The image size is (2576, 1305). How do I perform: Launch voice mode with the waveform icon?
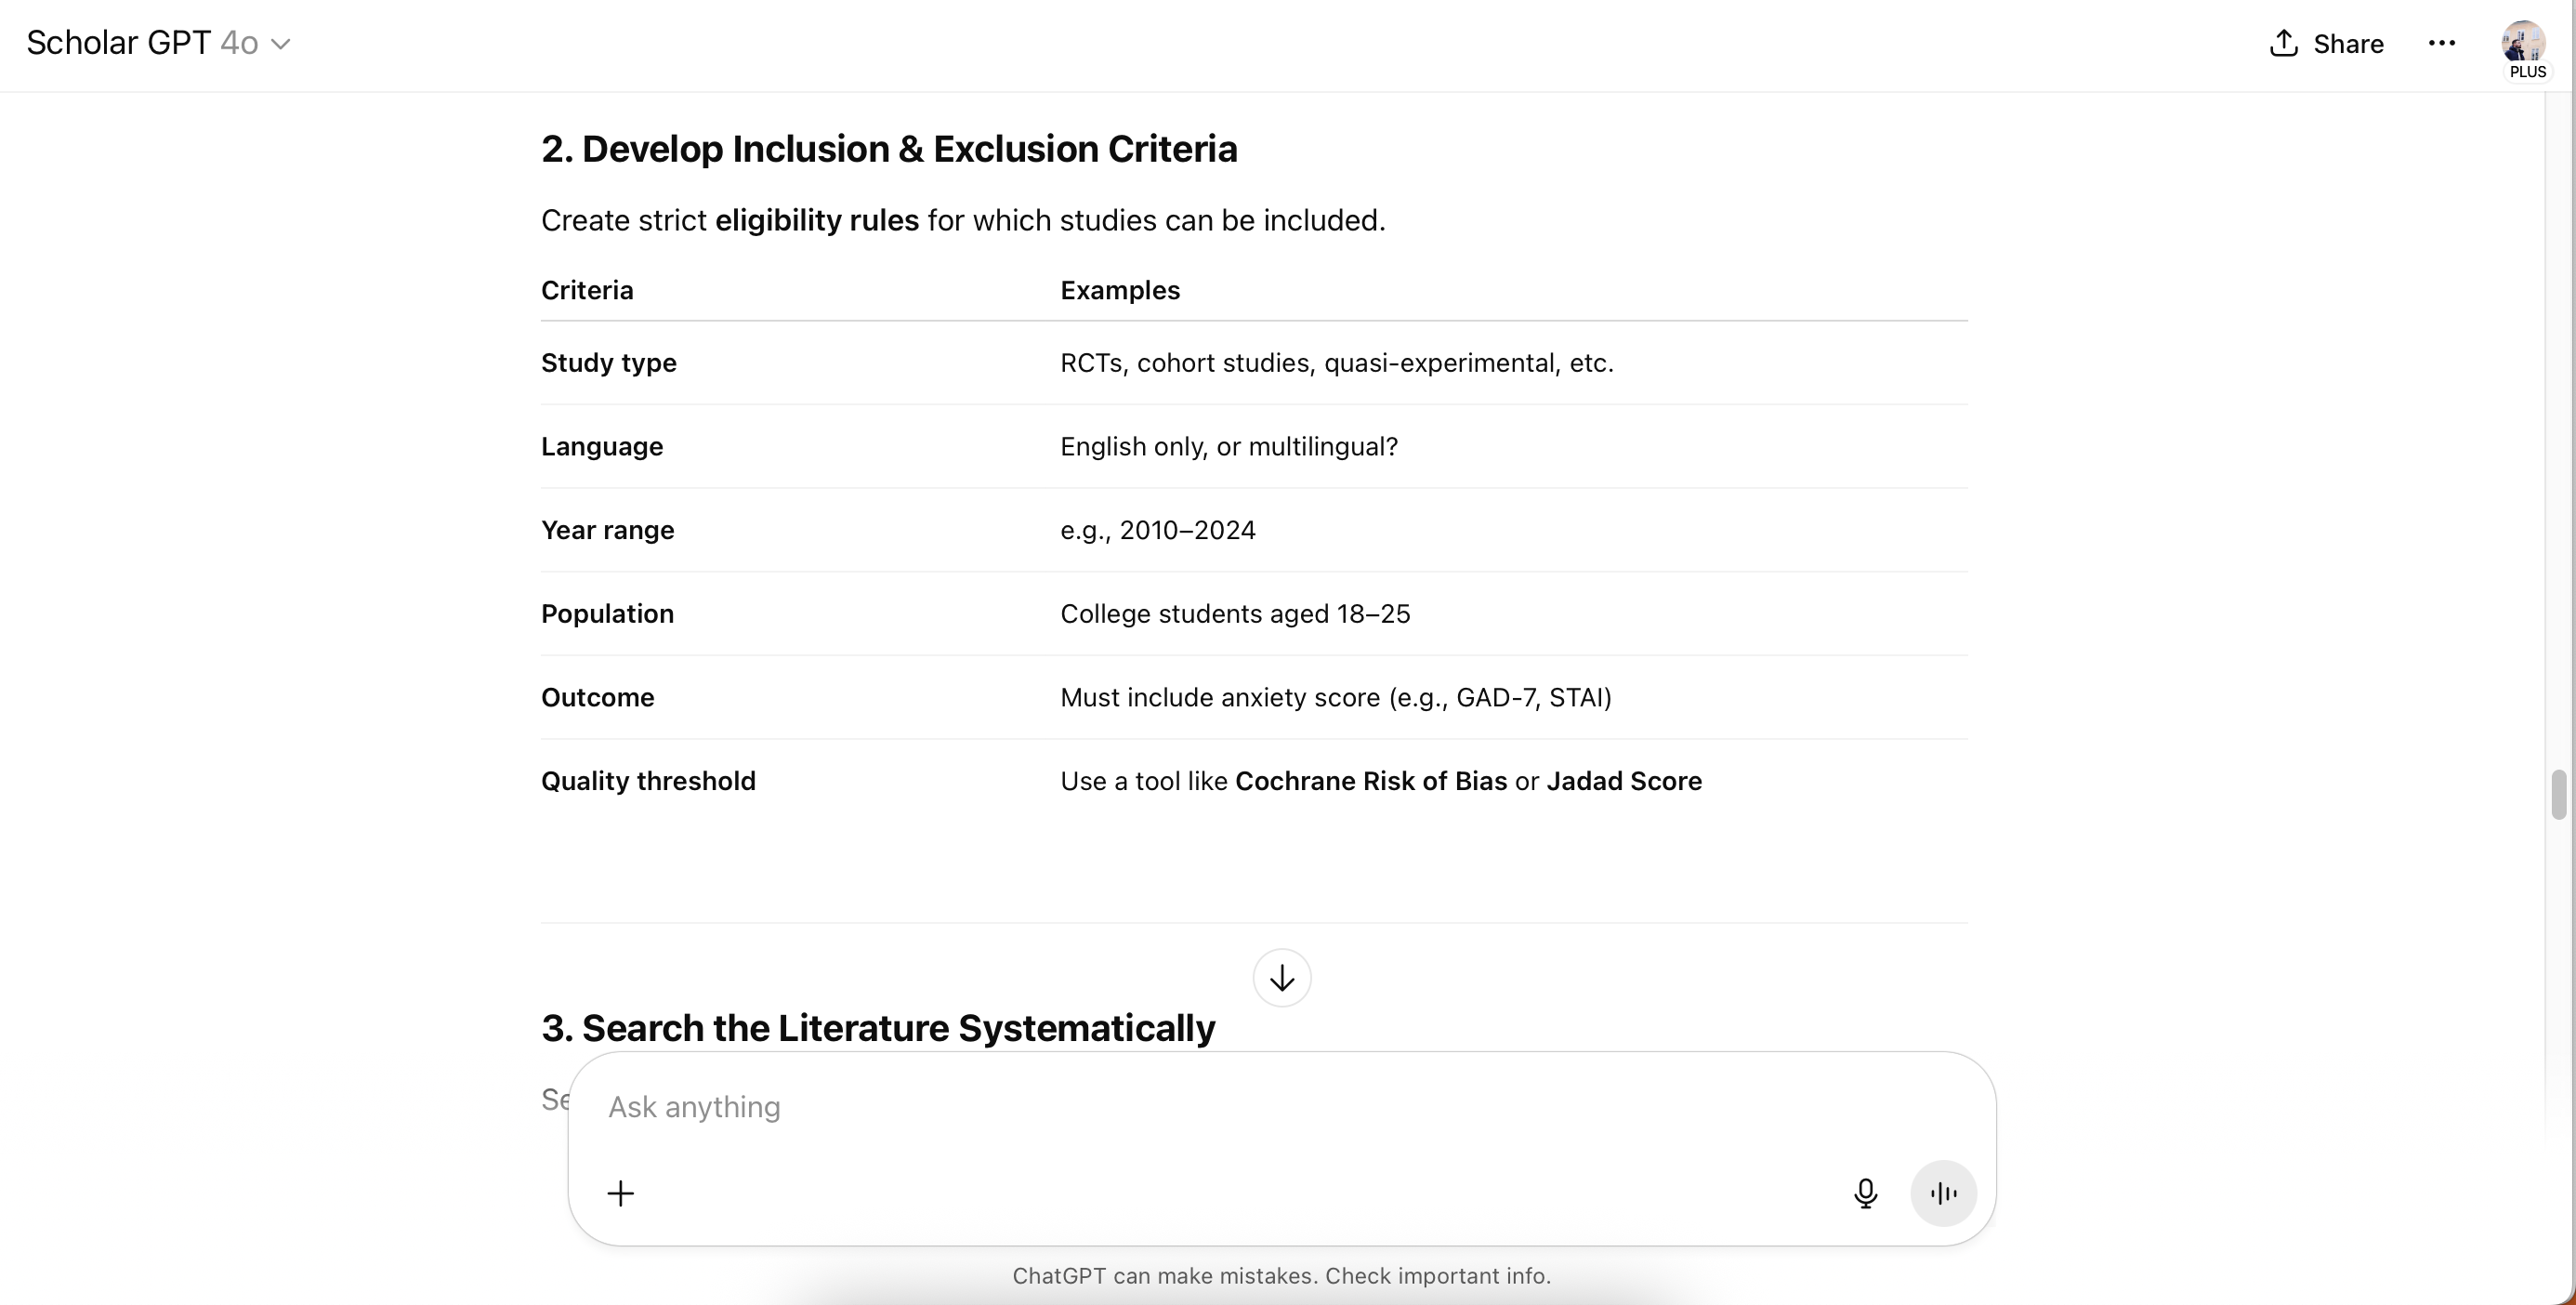[1941, 1192]
